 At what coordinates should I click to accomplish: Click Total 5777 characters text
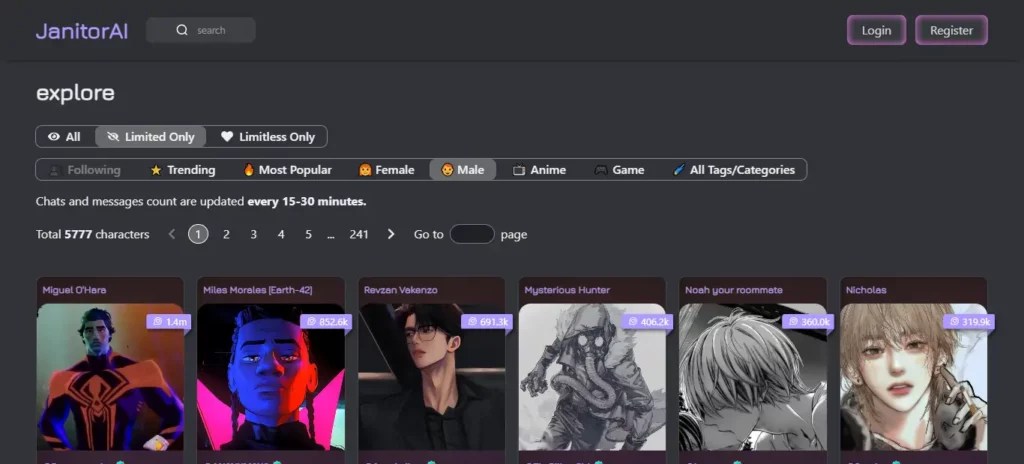tap(93, 234)
